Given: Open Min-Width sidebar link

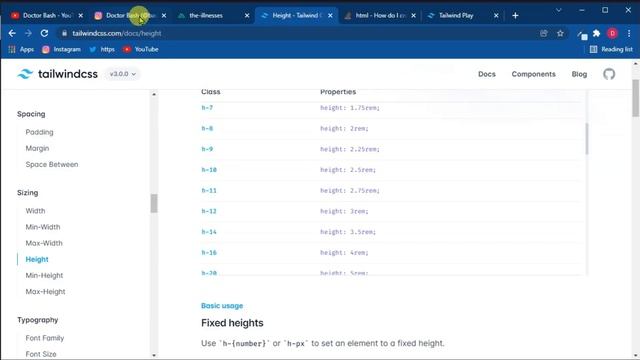Looking at the screenshot, I should (x=42, y=227).
